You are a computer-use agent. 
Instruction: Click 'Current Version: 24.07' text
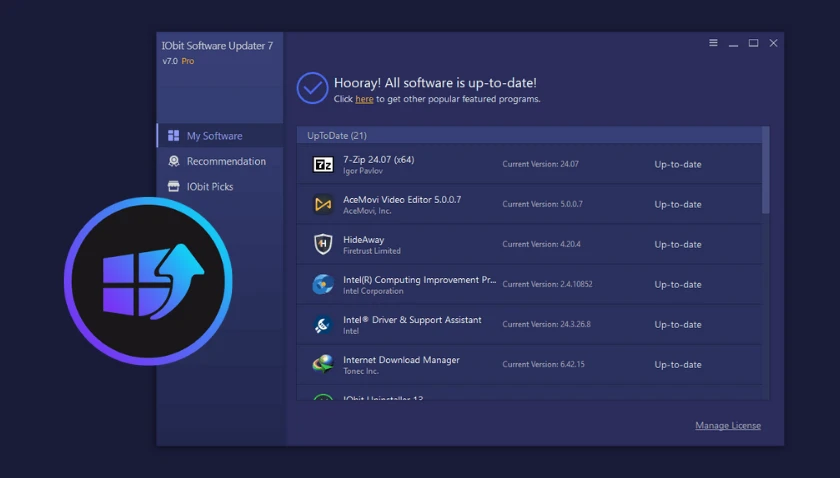[541, 164]
